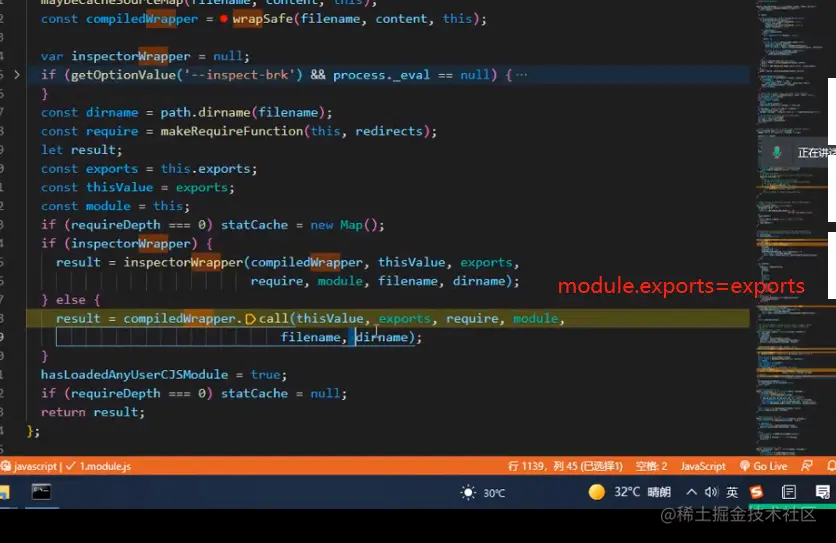Open the Go Live server from status bar
This screenshot has width=836, height=543.
[763, 466]
